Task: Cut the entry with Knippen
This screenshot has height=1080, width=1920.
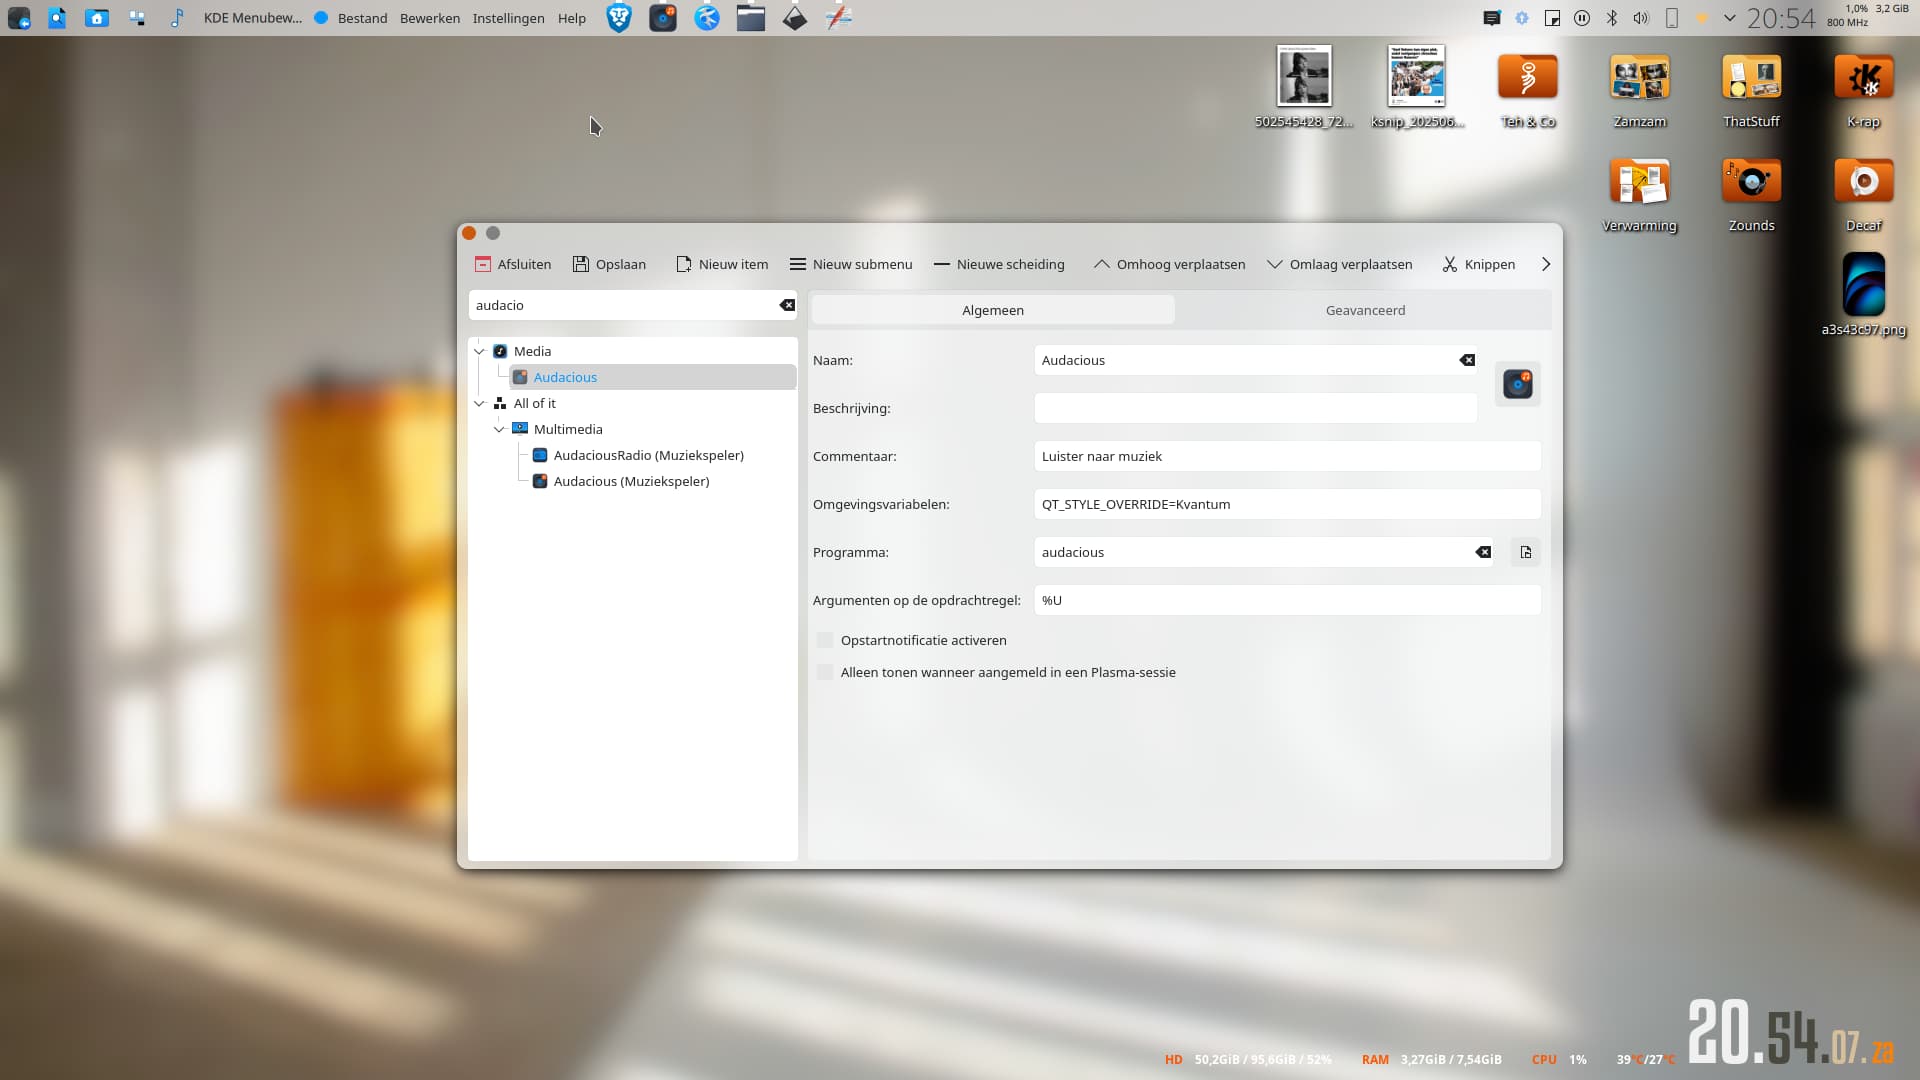Action: tap(1478, 264)
